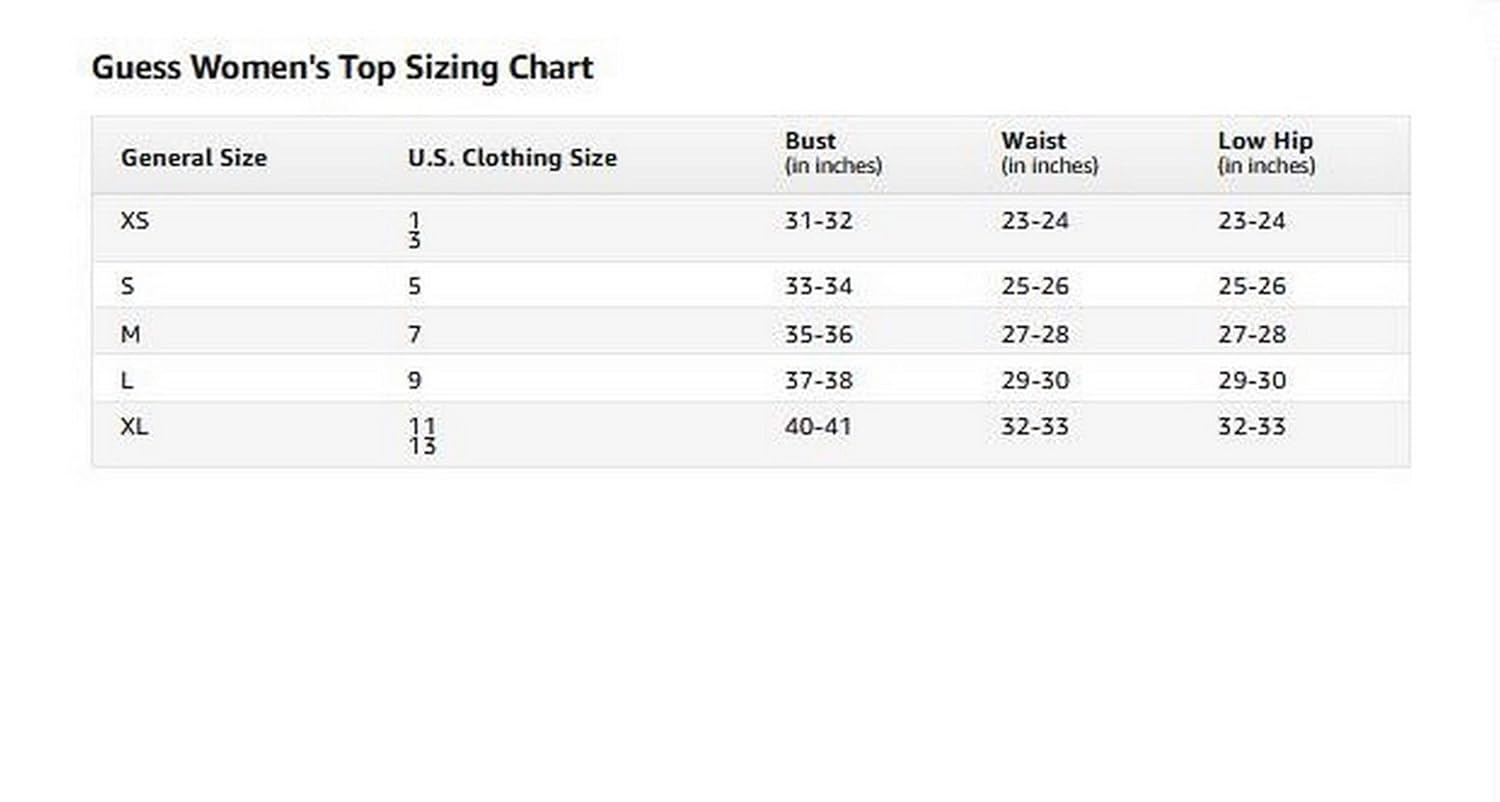Image resolution: width=1500 pixels, height=802 pixels.
Task: Select low hip value 32-33 for XL
Action: pyautogui.click(x=1252, y=427)
